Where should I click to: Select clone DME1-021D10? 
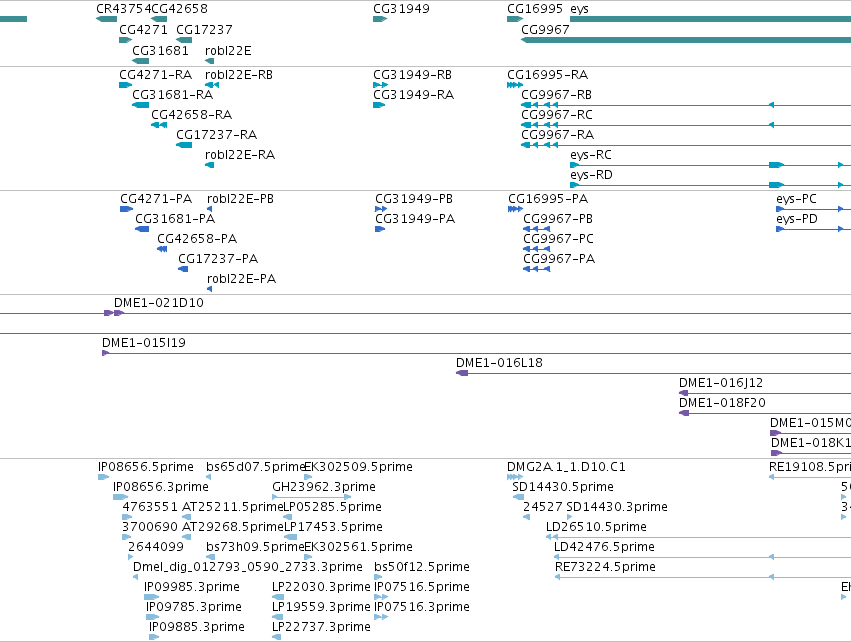pyautogui.click(x=158, y=303)
